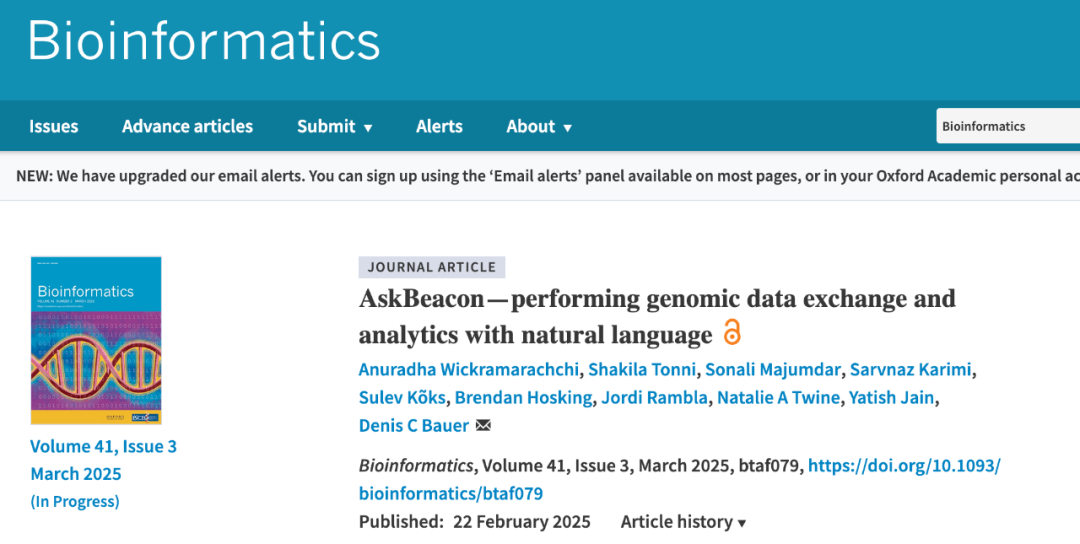
Task: Open author Shakila Tonni's link
Action: tap(642, 369)
